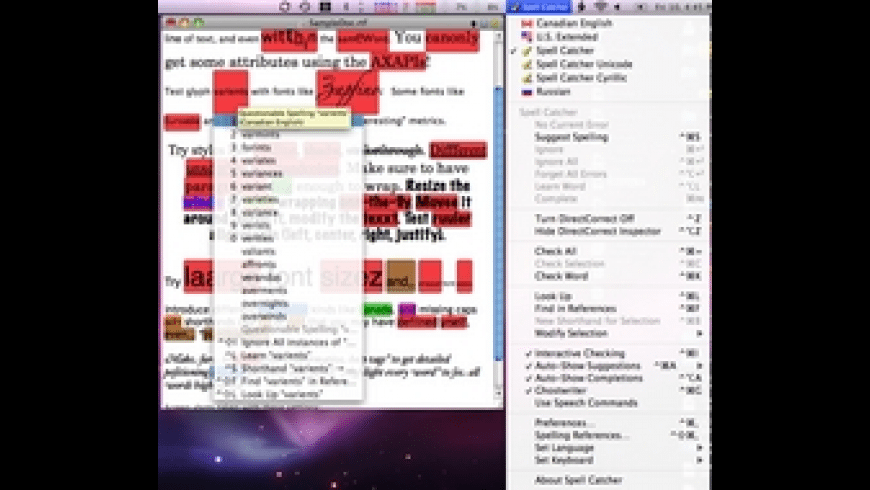
Task: Click Spell Catcher menu bar title
Action: point(539,7)
